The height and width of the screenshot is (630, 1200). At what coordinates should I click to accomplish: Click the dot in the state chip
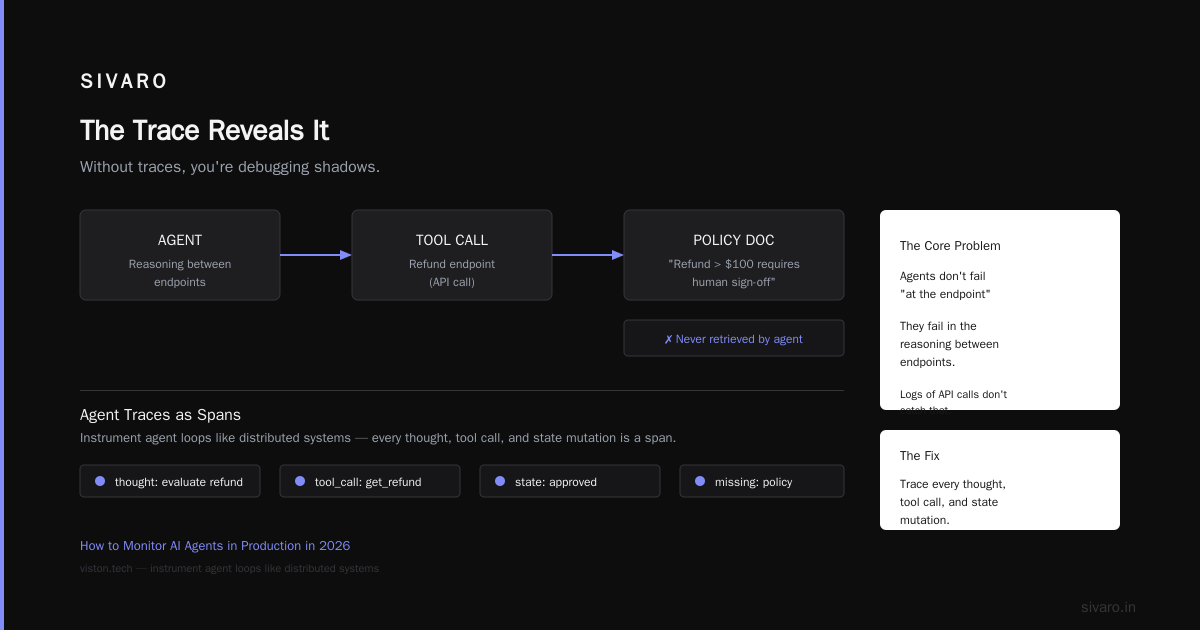click(x=500, y=481)
